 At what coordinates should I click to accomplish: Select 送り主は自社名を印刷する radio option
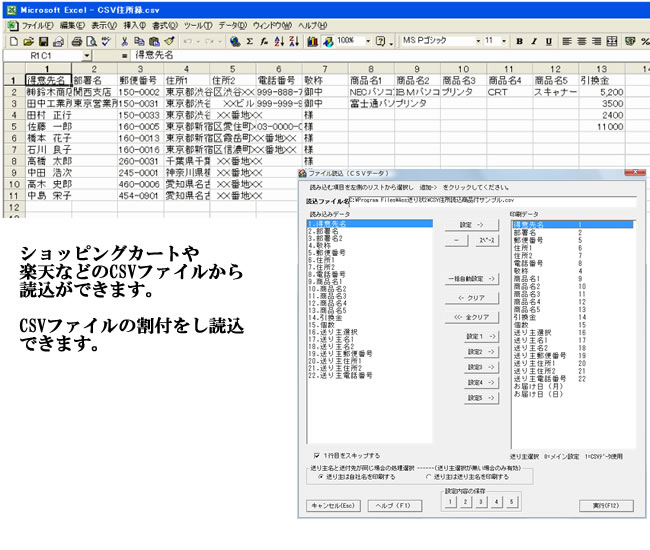click(x=320, y=476)
